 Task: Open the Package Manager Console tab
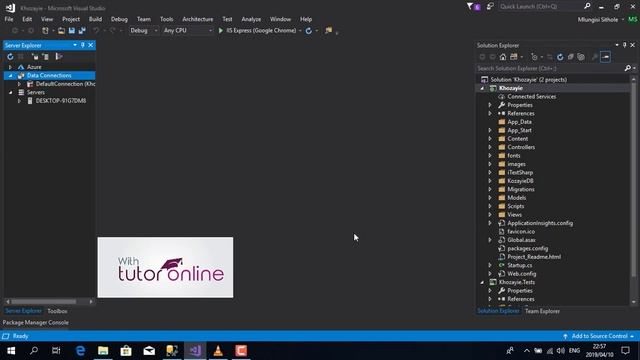click(x=36, y=322)
